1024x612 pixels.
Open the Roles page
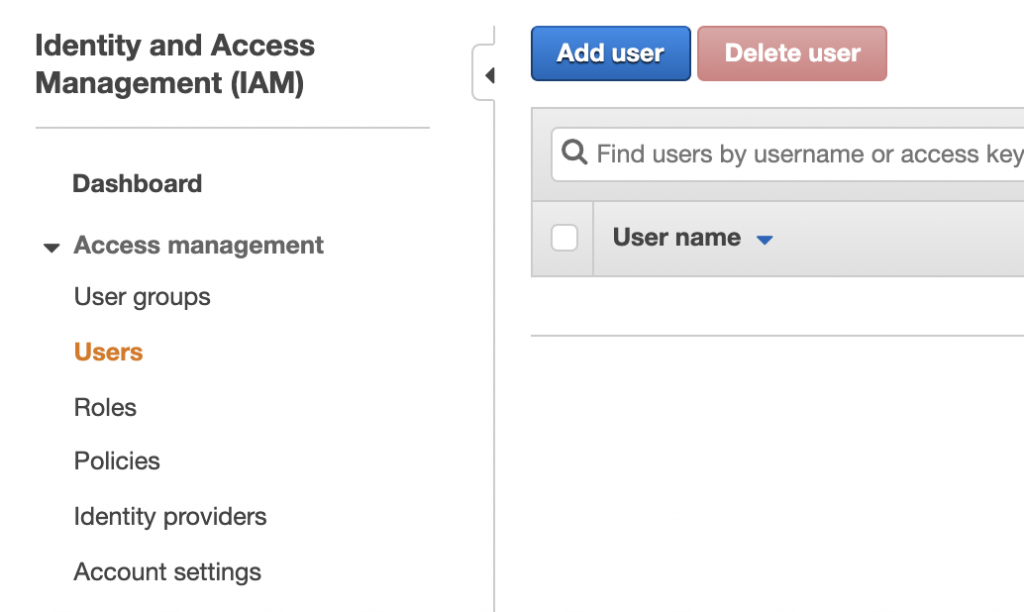click(x=105, y=407)
